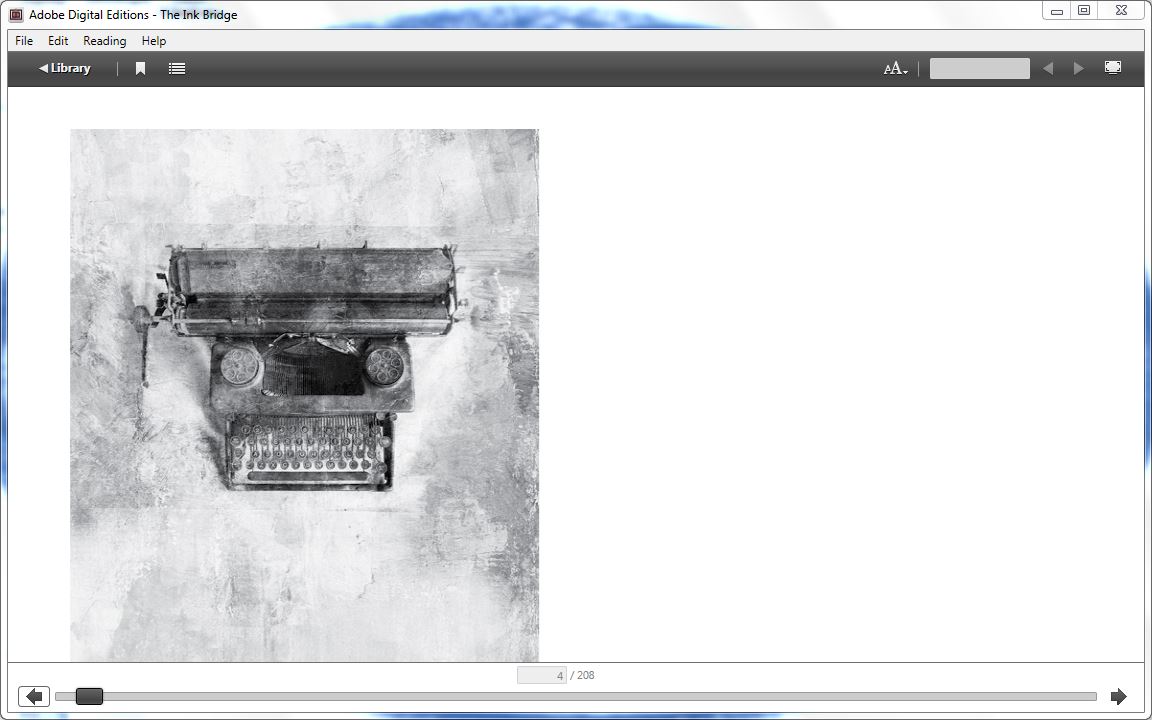Click the typewriter cover image
Screen dimensions: 1152x720
304,395
